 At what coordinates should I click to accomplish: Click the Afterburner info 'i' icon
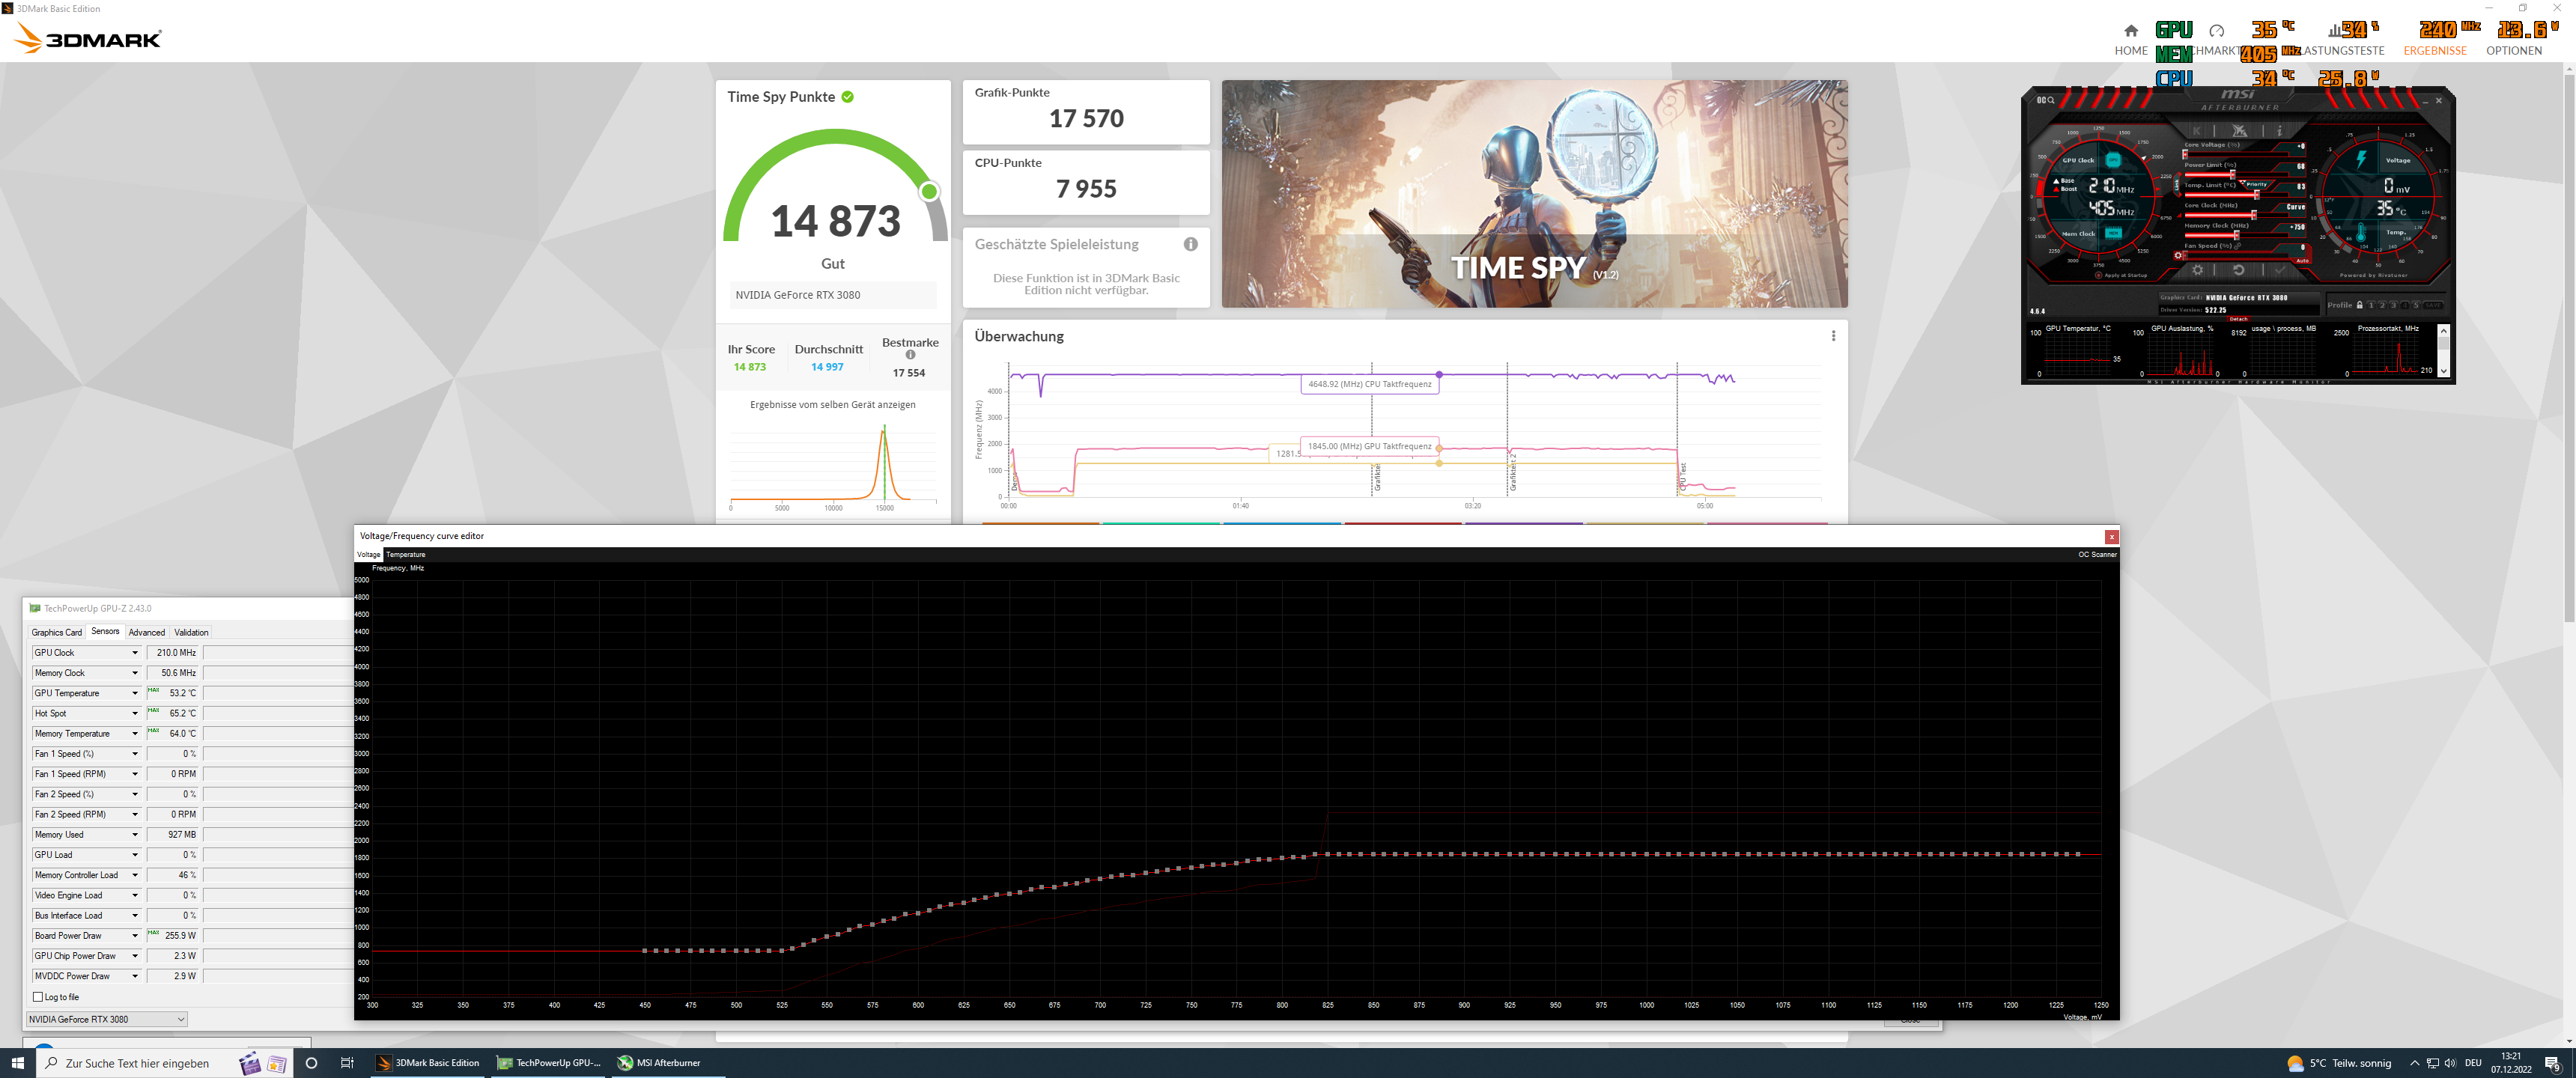coord(2280,131)
